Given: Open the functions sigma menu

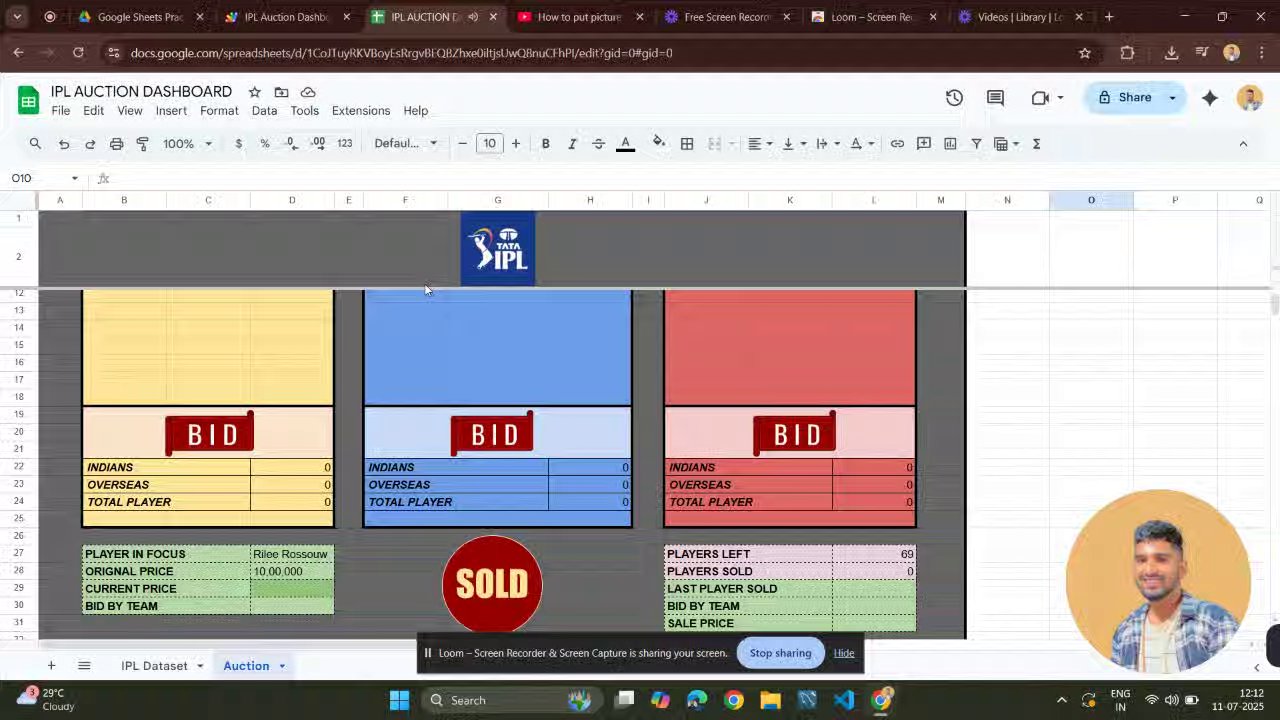Looking at the screenshot, I should pos(1036,144).
